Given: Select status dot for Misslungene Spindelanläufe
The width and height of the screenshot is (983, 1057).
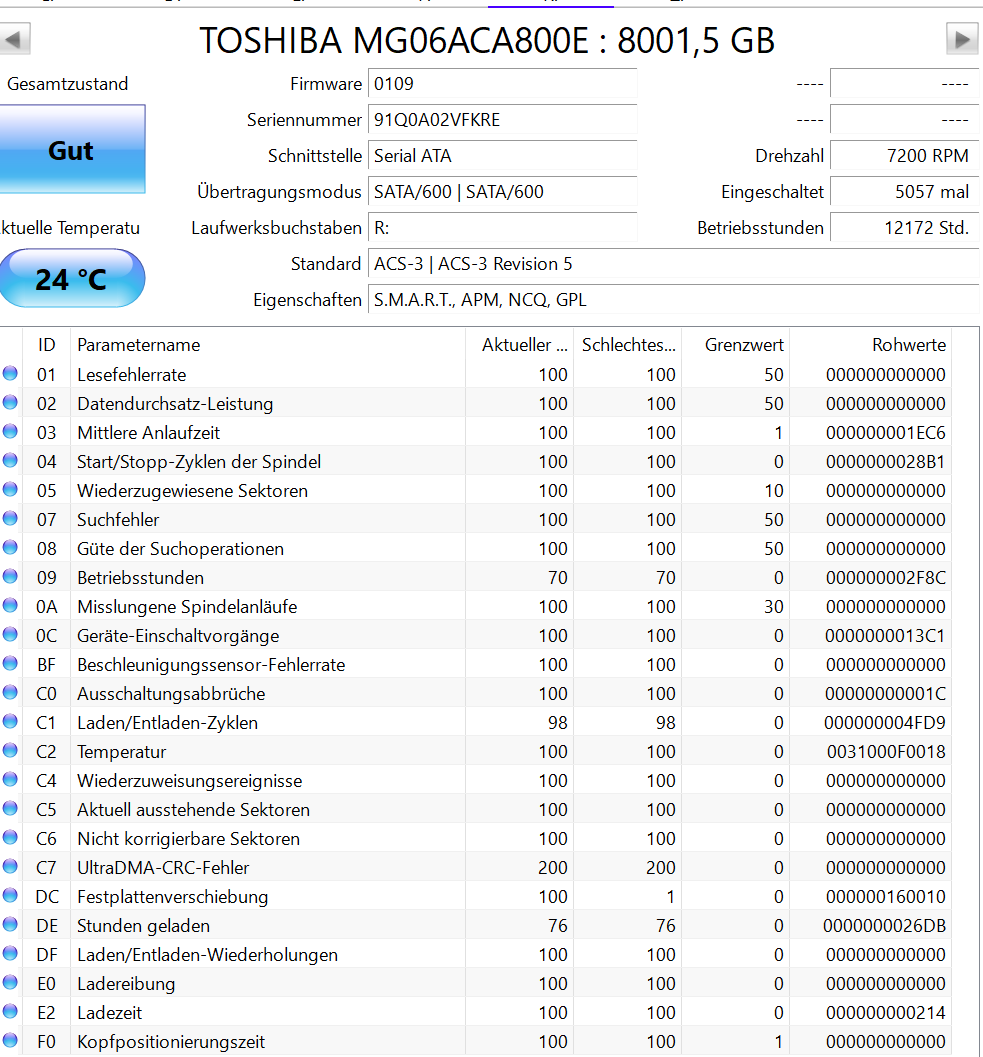Looking at the screenshot, I should tap(10, 605).
